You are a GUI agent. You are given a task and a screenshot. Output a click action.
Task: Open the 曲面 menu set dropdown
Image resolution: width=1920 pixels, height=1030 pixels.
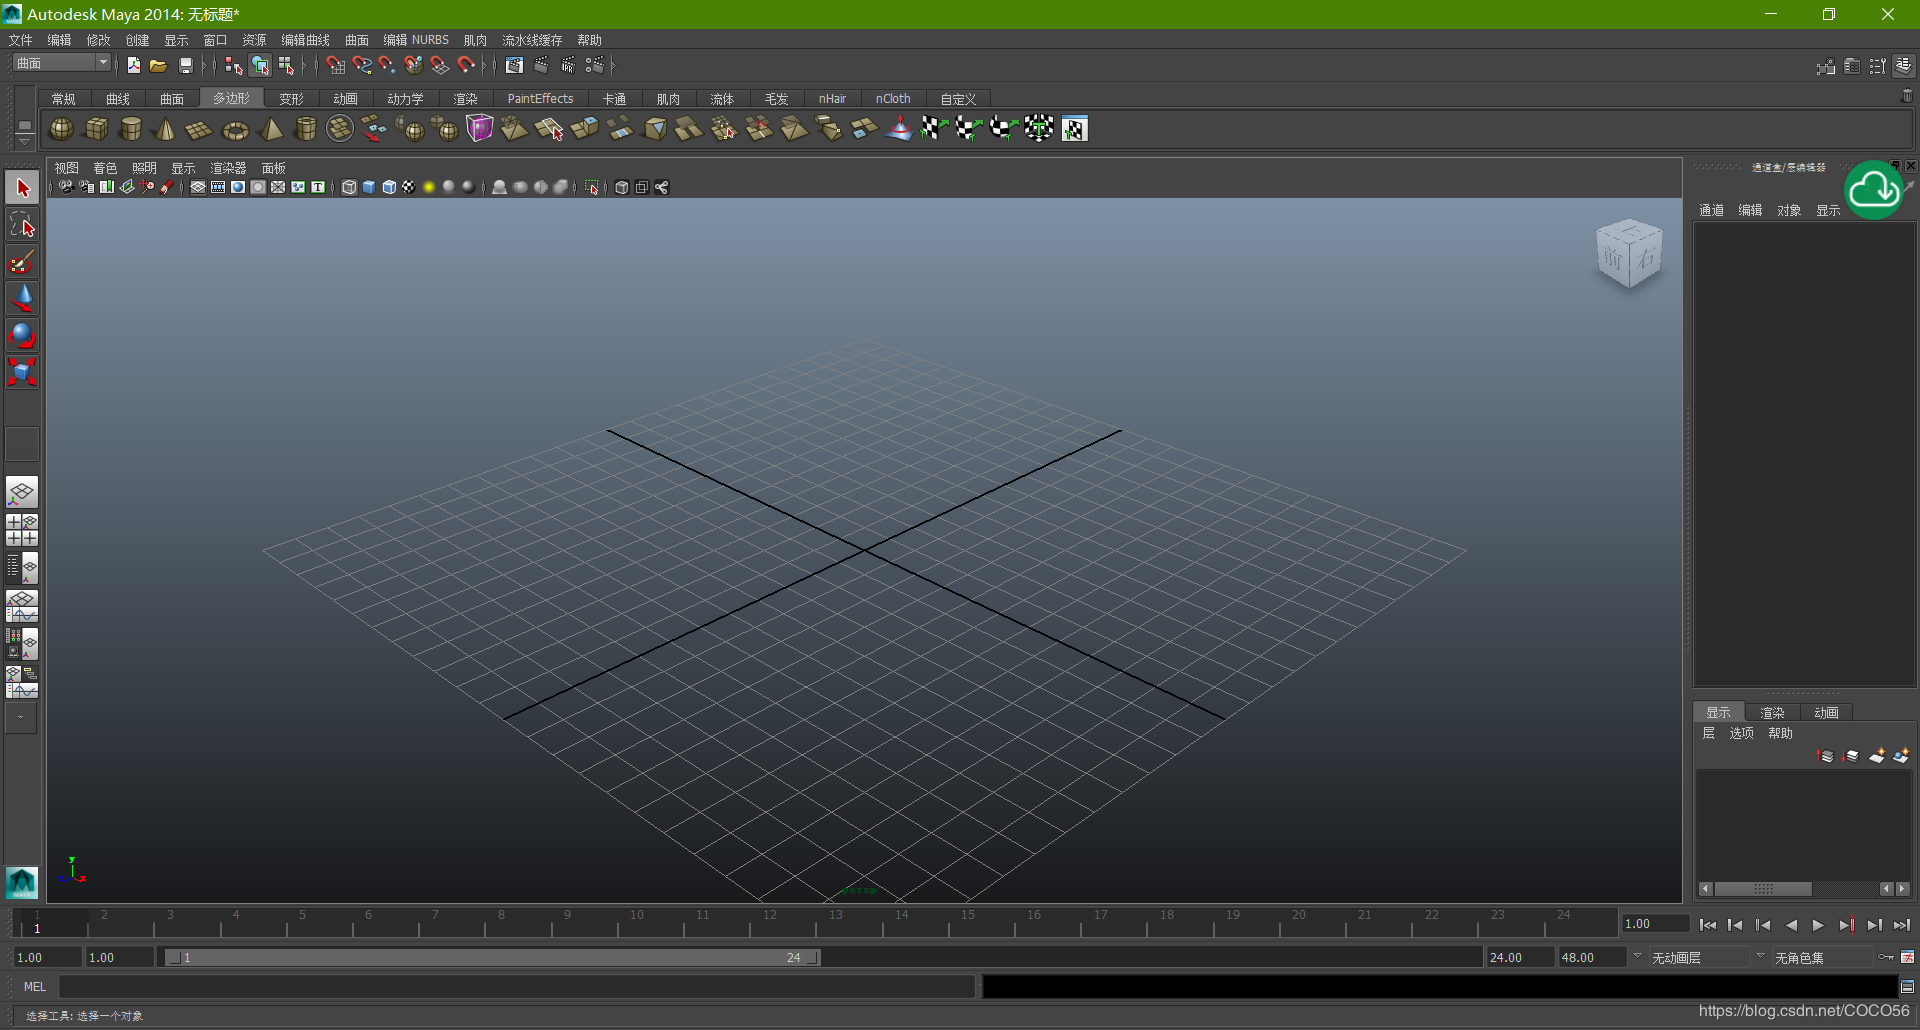62,63
